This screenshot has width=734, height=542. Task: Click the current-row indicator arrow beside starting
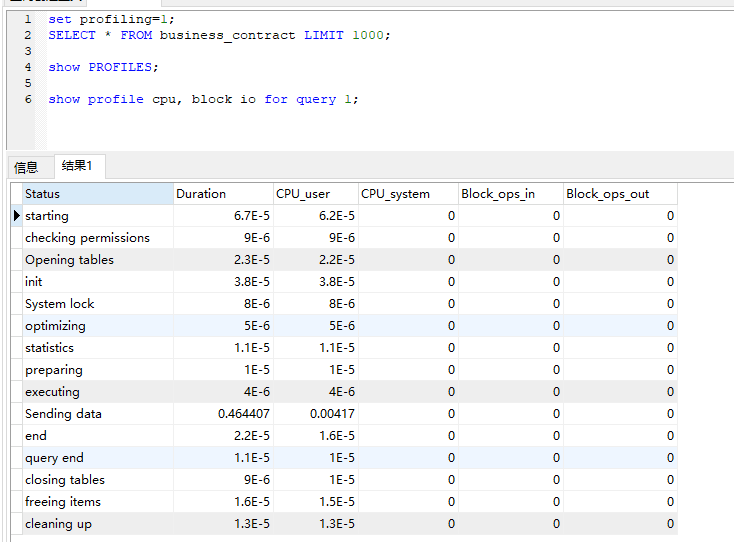tap(17, 216)
